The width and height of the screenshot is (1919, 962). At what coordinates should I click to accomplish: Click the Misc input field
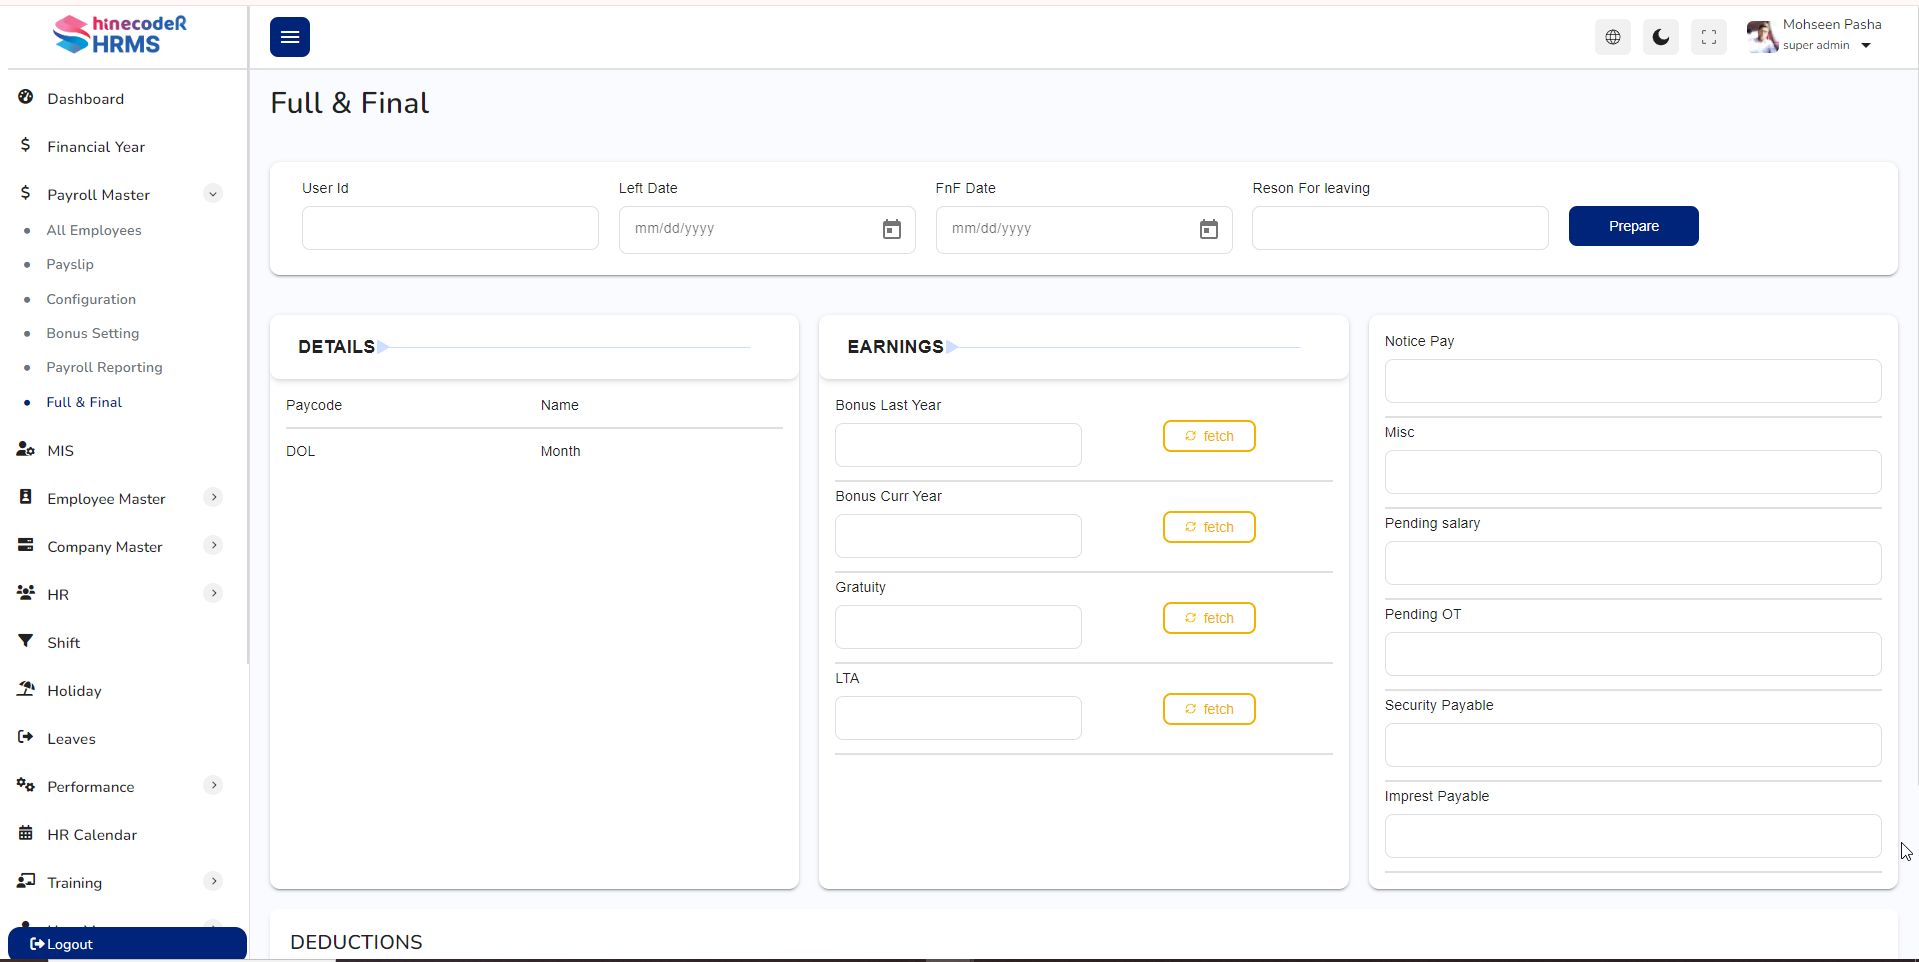click(x=1633, y=472)
